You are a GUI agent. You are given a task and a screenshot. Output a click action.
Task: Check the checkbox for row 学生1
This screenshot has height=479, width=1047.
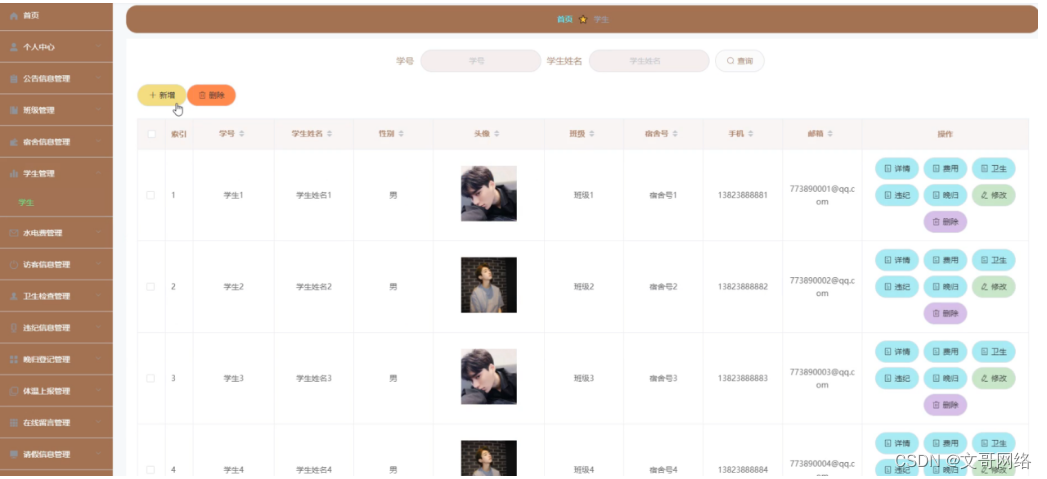(151, 195)
